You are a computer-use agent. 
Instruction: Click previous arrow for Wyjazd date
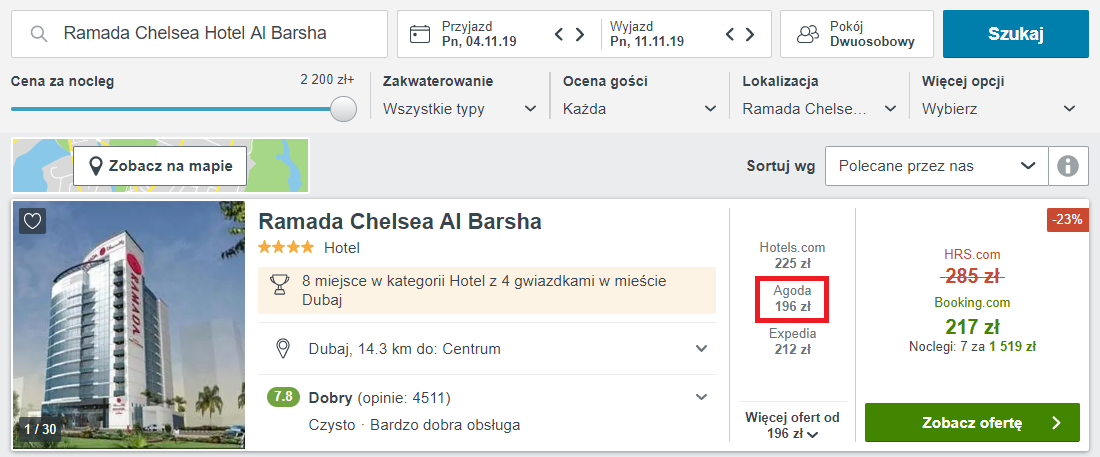(x=731, y=35)
